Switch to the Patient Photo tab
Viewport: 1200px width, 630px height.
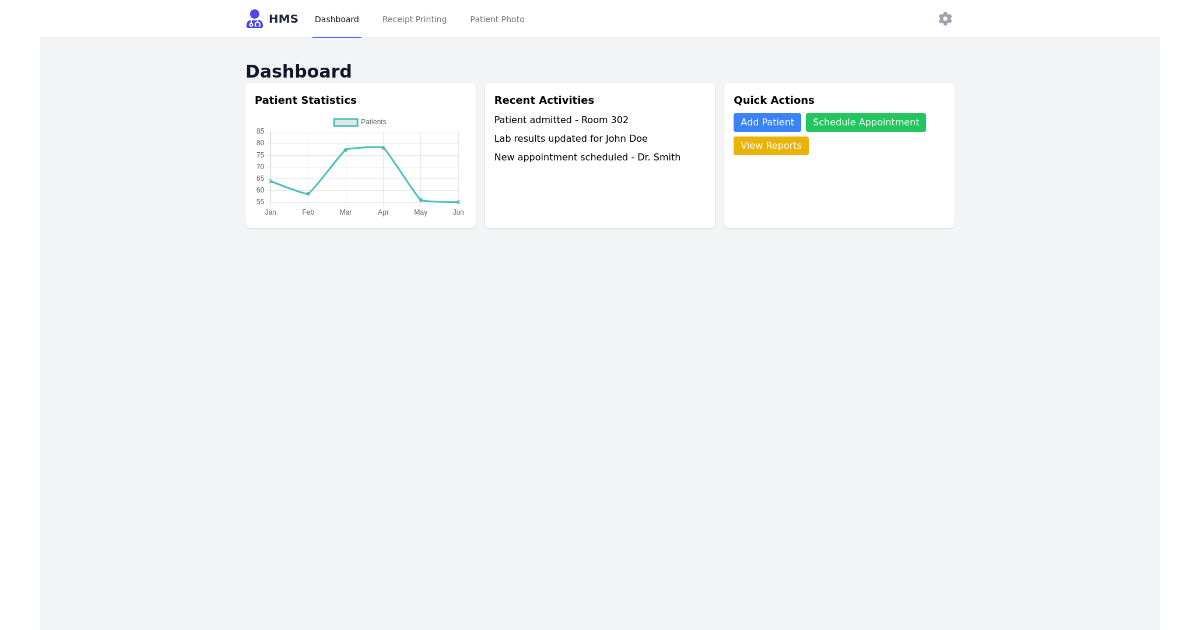coord(497,18)
